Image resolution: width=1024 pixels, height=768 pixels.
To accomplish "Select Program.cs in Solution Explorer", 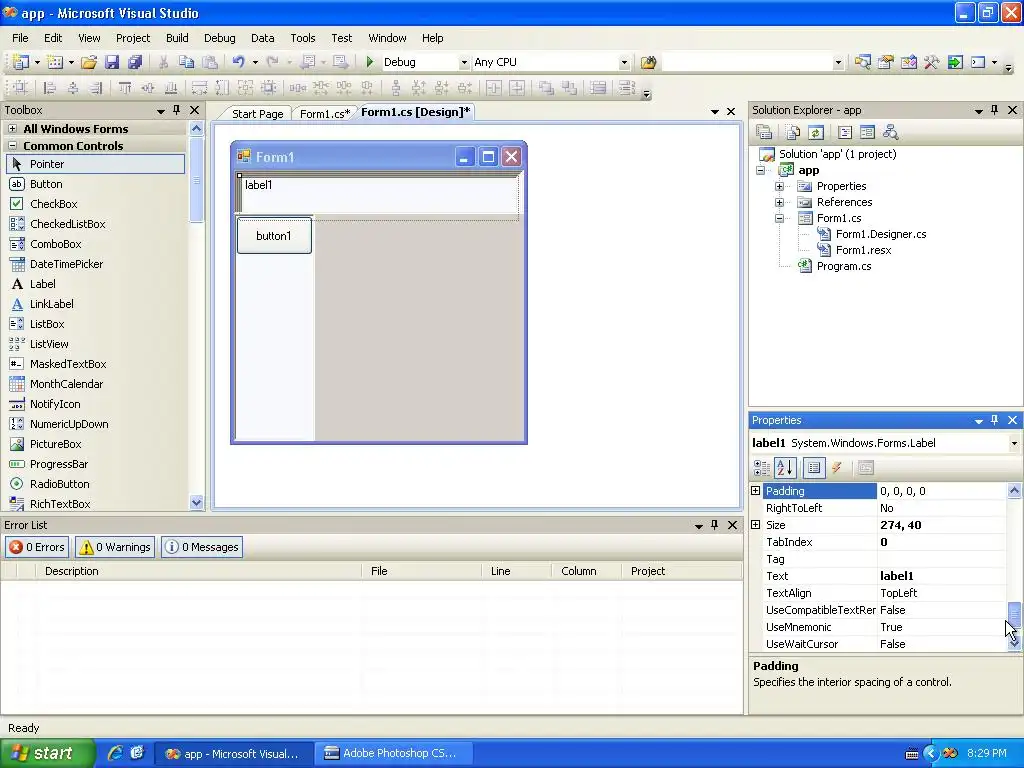I will 844,266.
